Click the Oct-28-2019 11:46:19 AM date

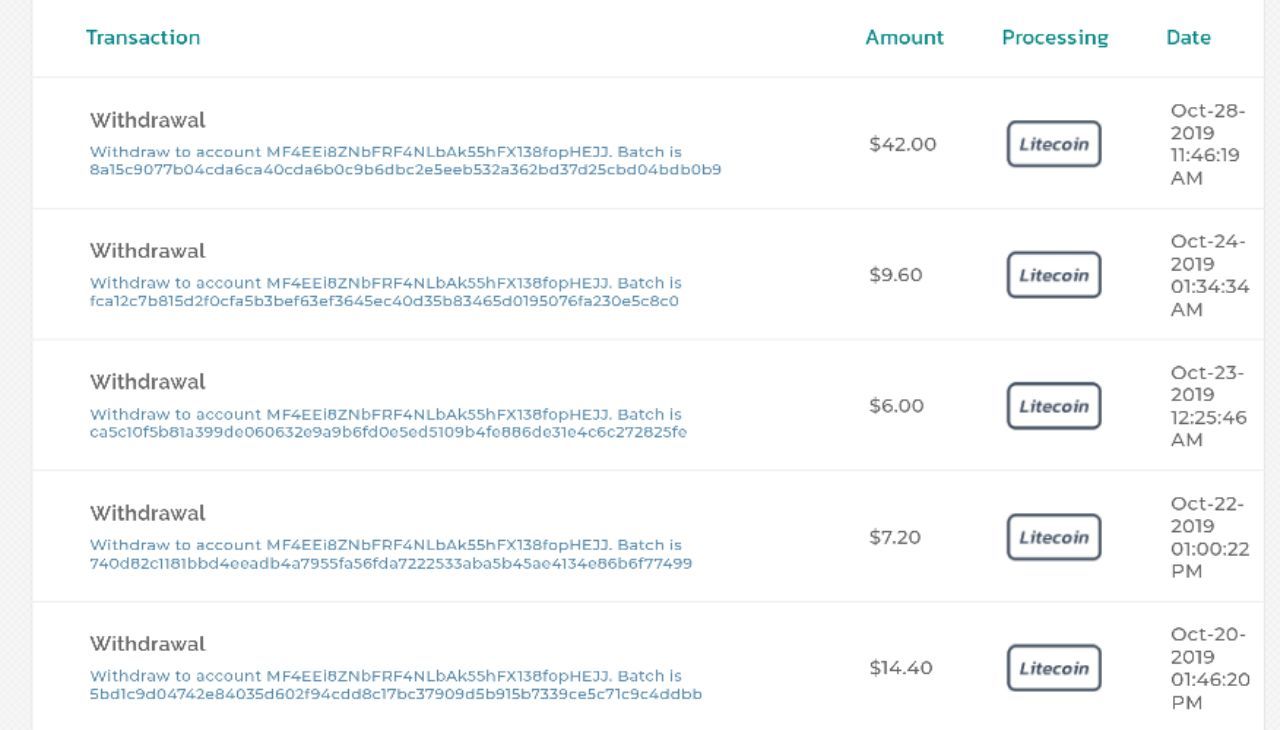pyautogui.click(x=1207, y=144)
